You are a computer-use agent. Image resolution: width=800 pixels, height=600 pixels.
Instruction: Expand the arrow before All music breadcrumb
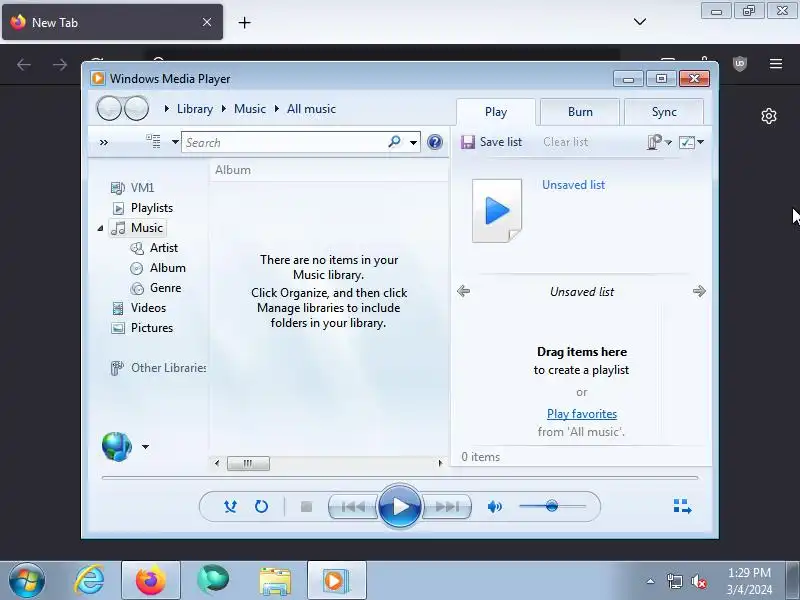pyautogui.click(x=277, y=109)
